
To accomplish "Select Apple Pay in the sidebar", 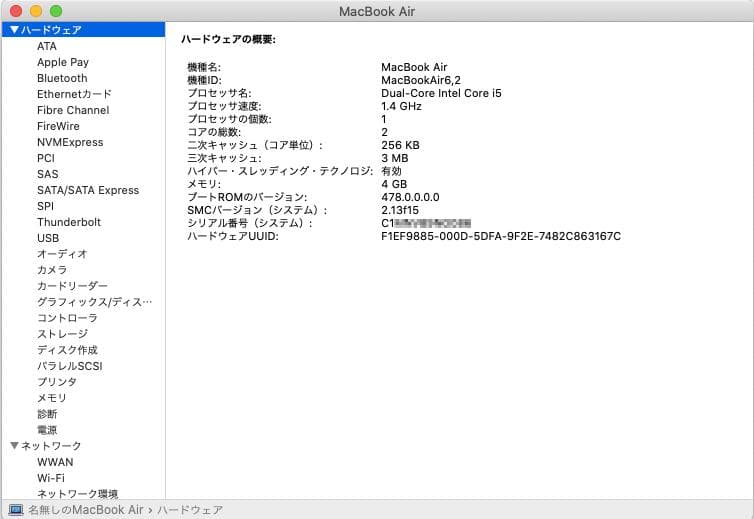I will (63, 62).
